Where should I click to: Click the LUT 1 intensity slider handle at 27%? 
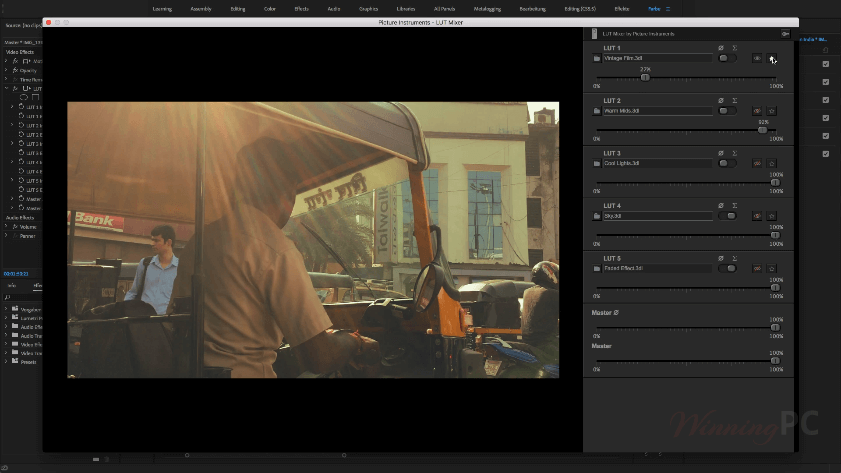tap(645, 78)
